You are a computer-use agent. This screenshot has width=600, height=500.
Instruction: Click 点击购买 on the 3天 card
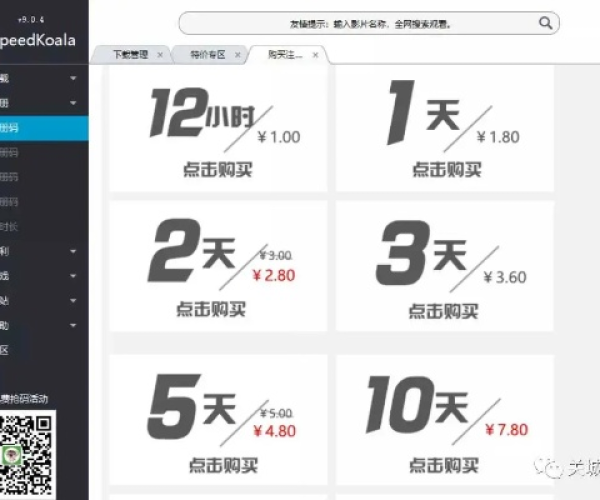coord(443,311)
